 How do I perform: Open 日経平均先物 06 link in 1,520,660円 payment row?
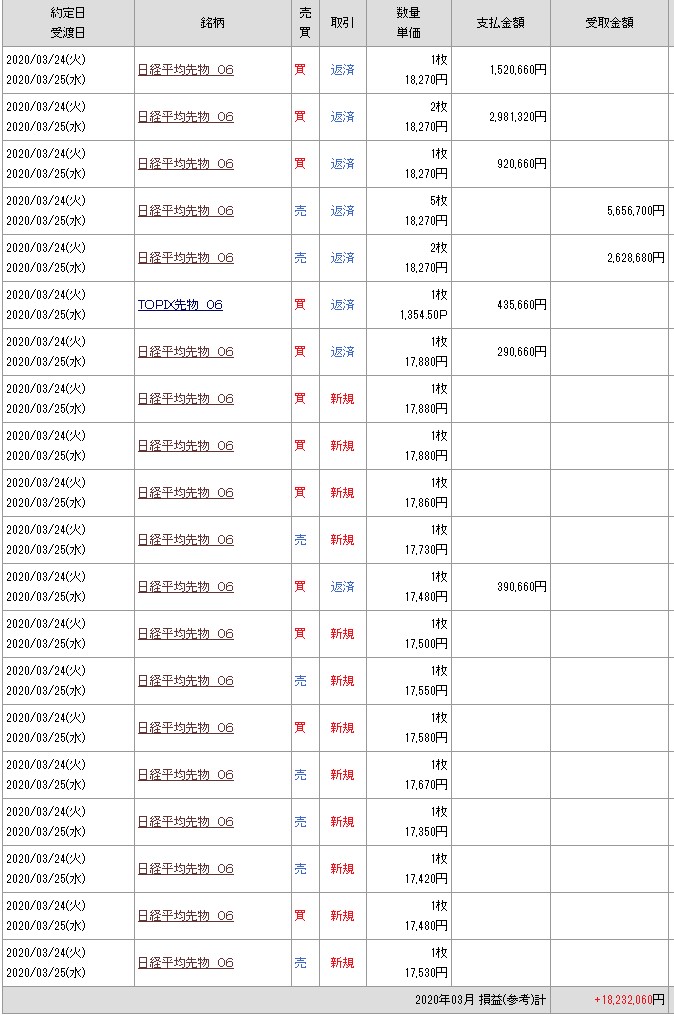185,70
